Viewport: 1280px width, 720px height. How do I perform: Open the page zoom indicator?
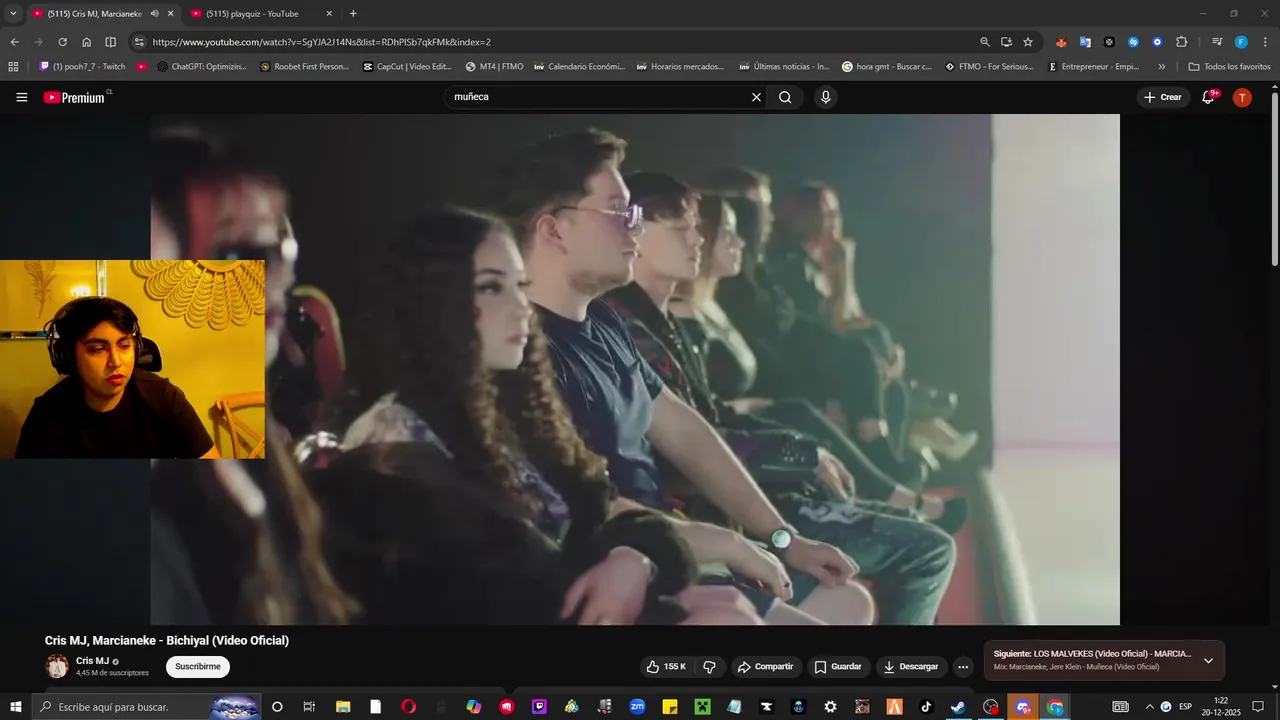985,42
